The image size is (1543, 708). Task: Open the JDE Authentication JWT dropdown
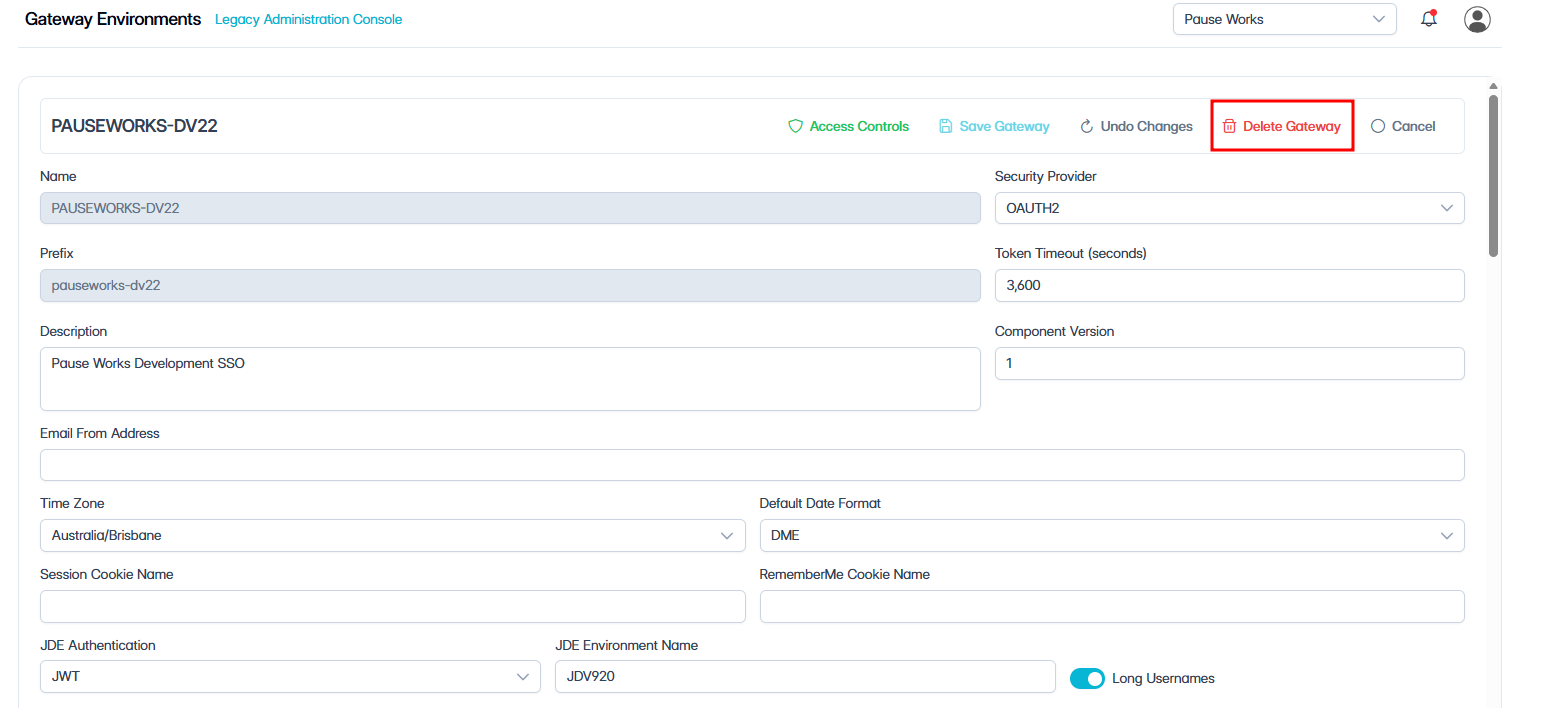pyautogui.click(x=290, y=677)
